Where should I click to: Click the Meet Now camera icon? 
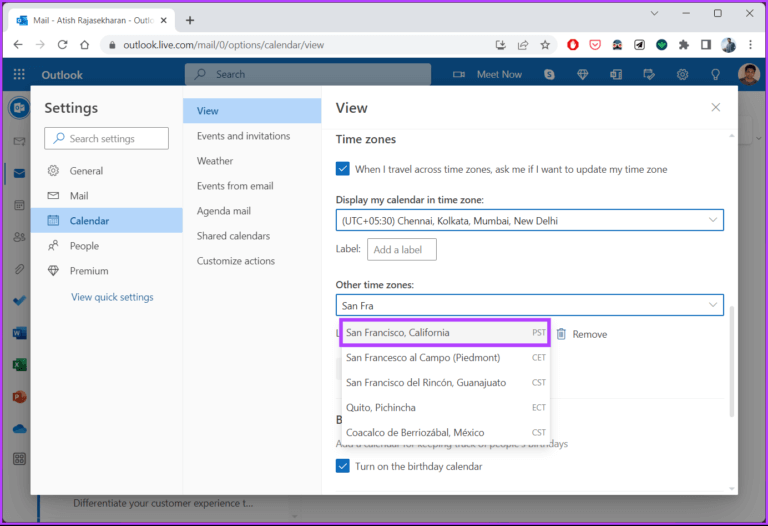click(x=458, y=74)
